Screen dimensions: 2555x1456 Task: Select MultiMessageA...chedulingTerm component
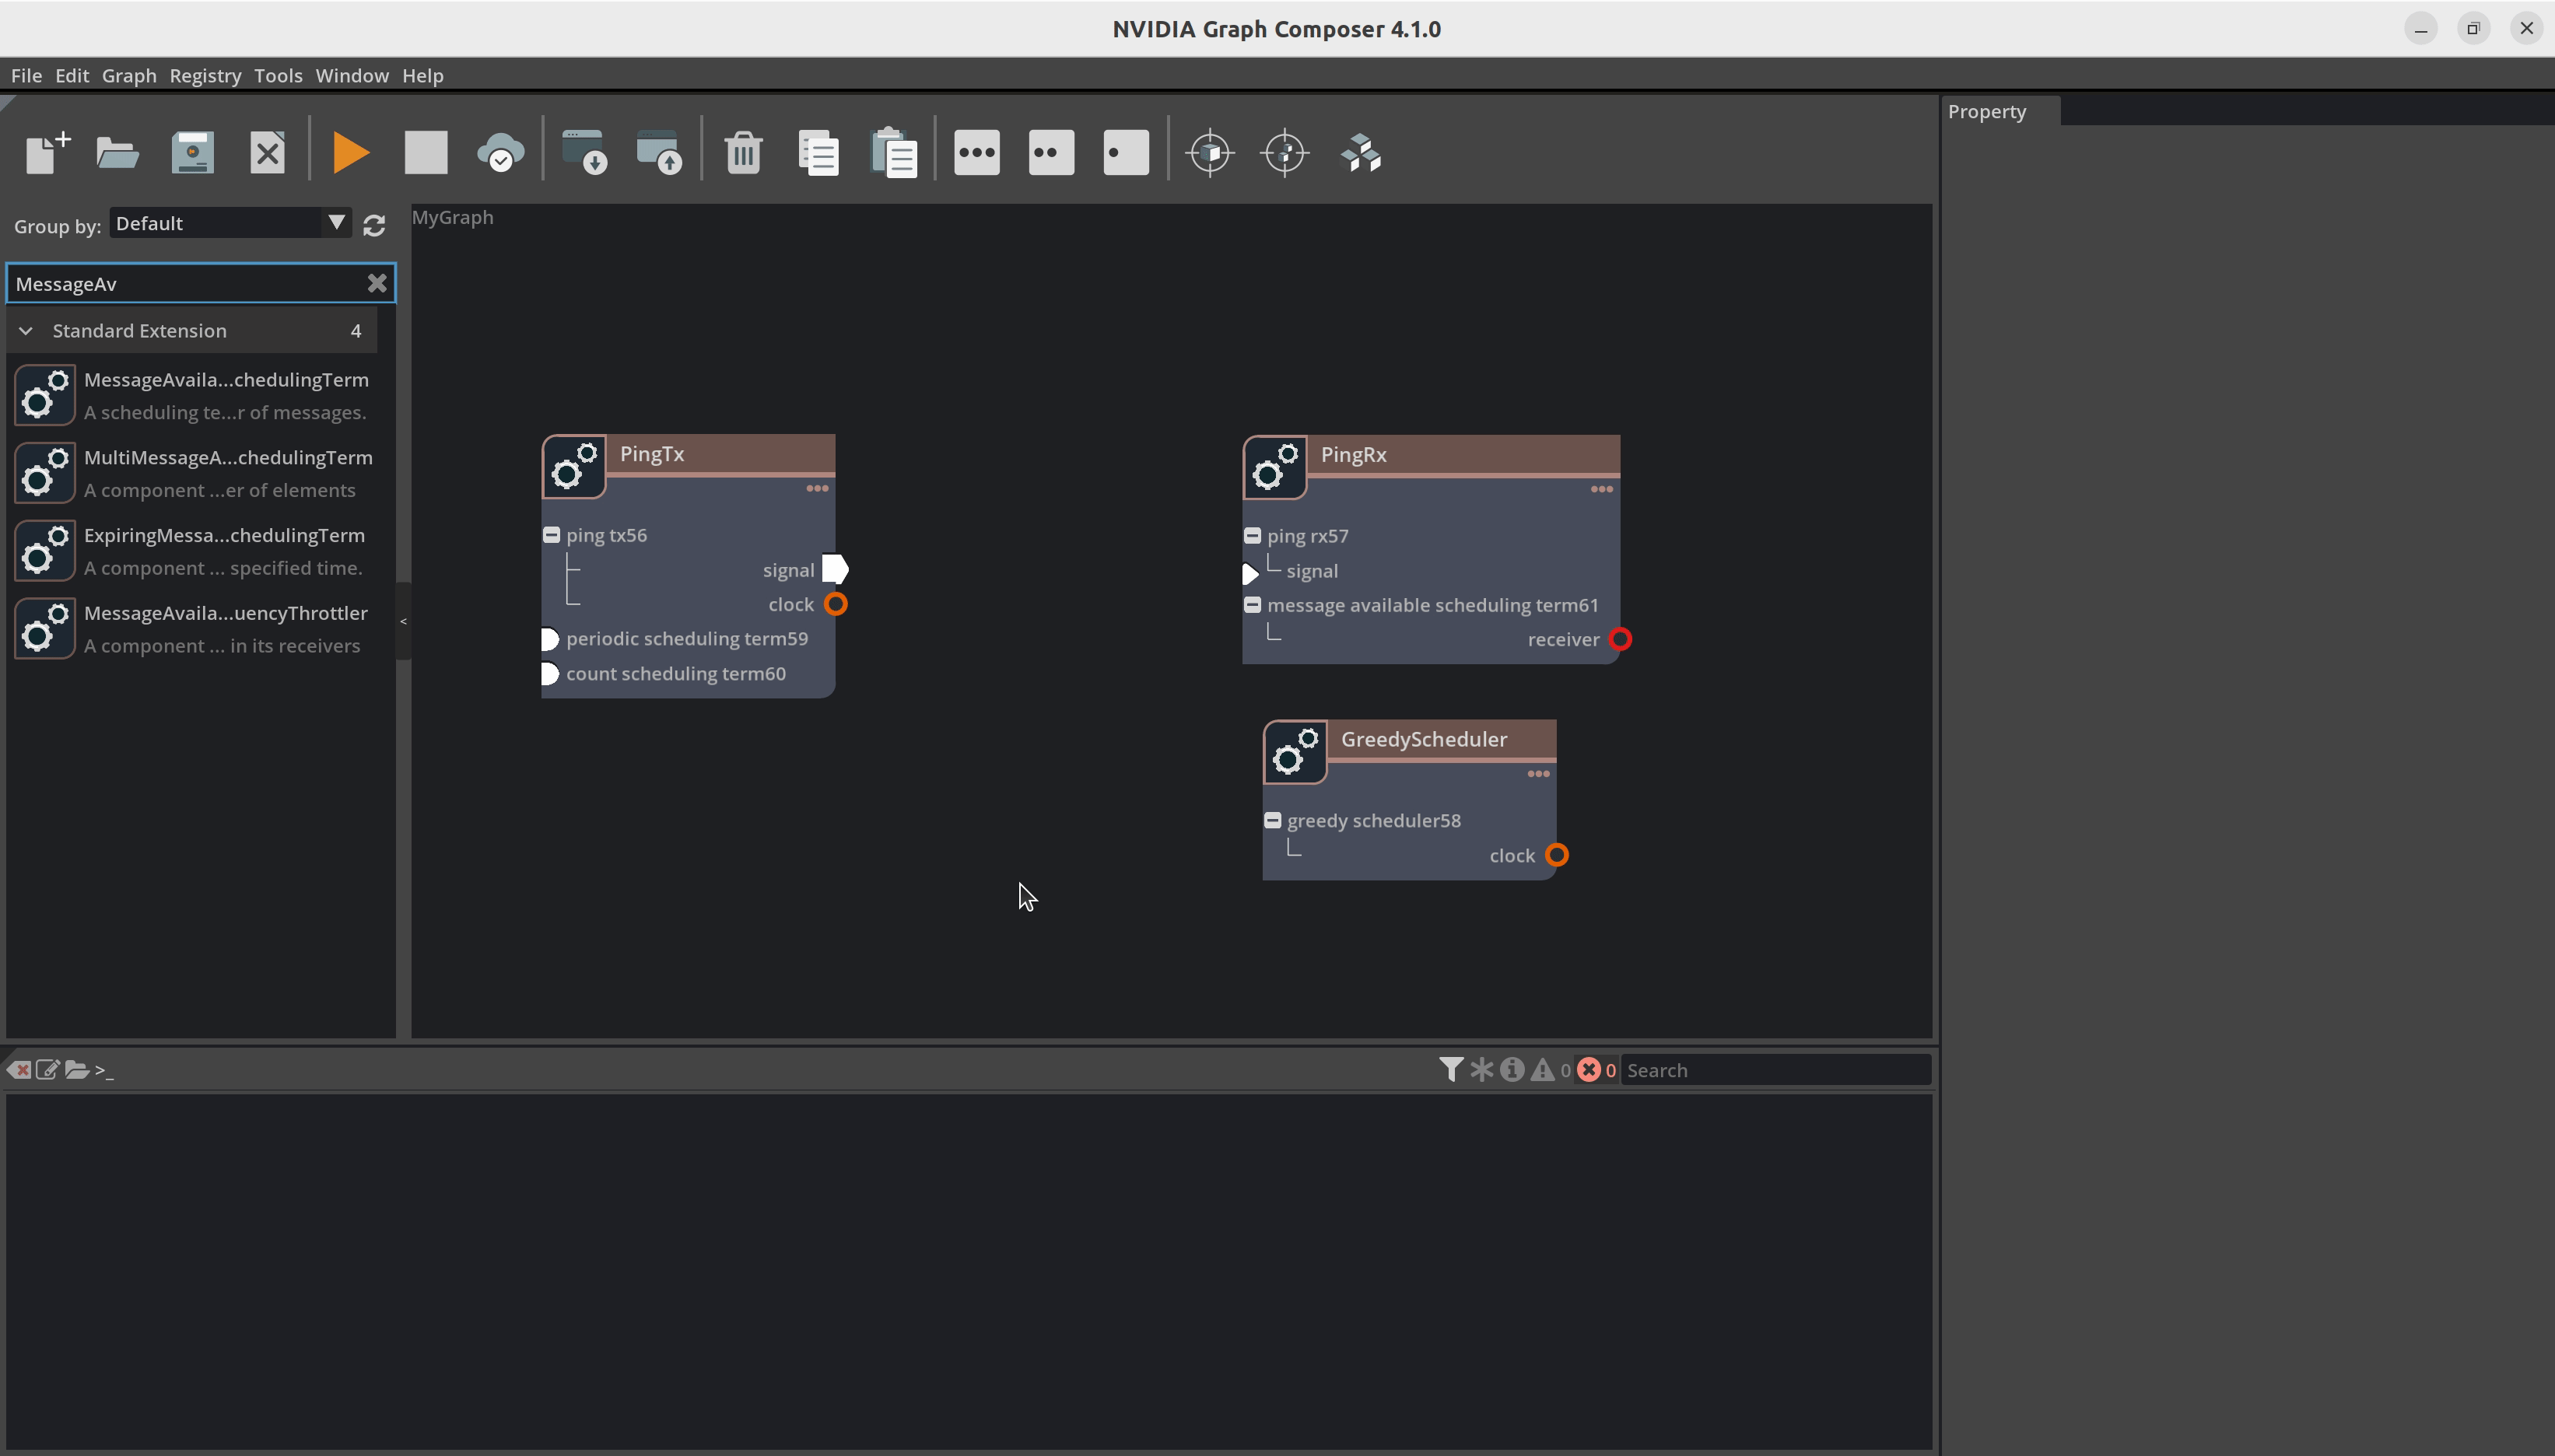194,473
